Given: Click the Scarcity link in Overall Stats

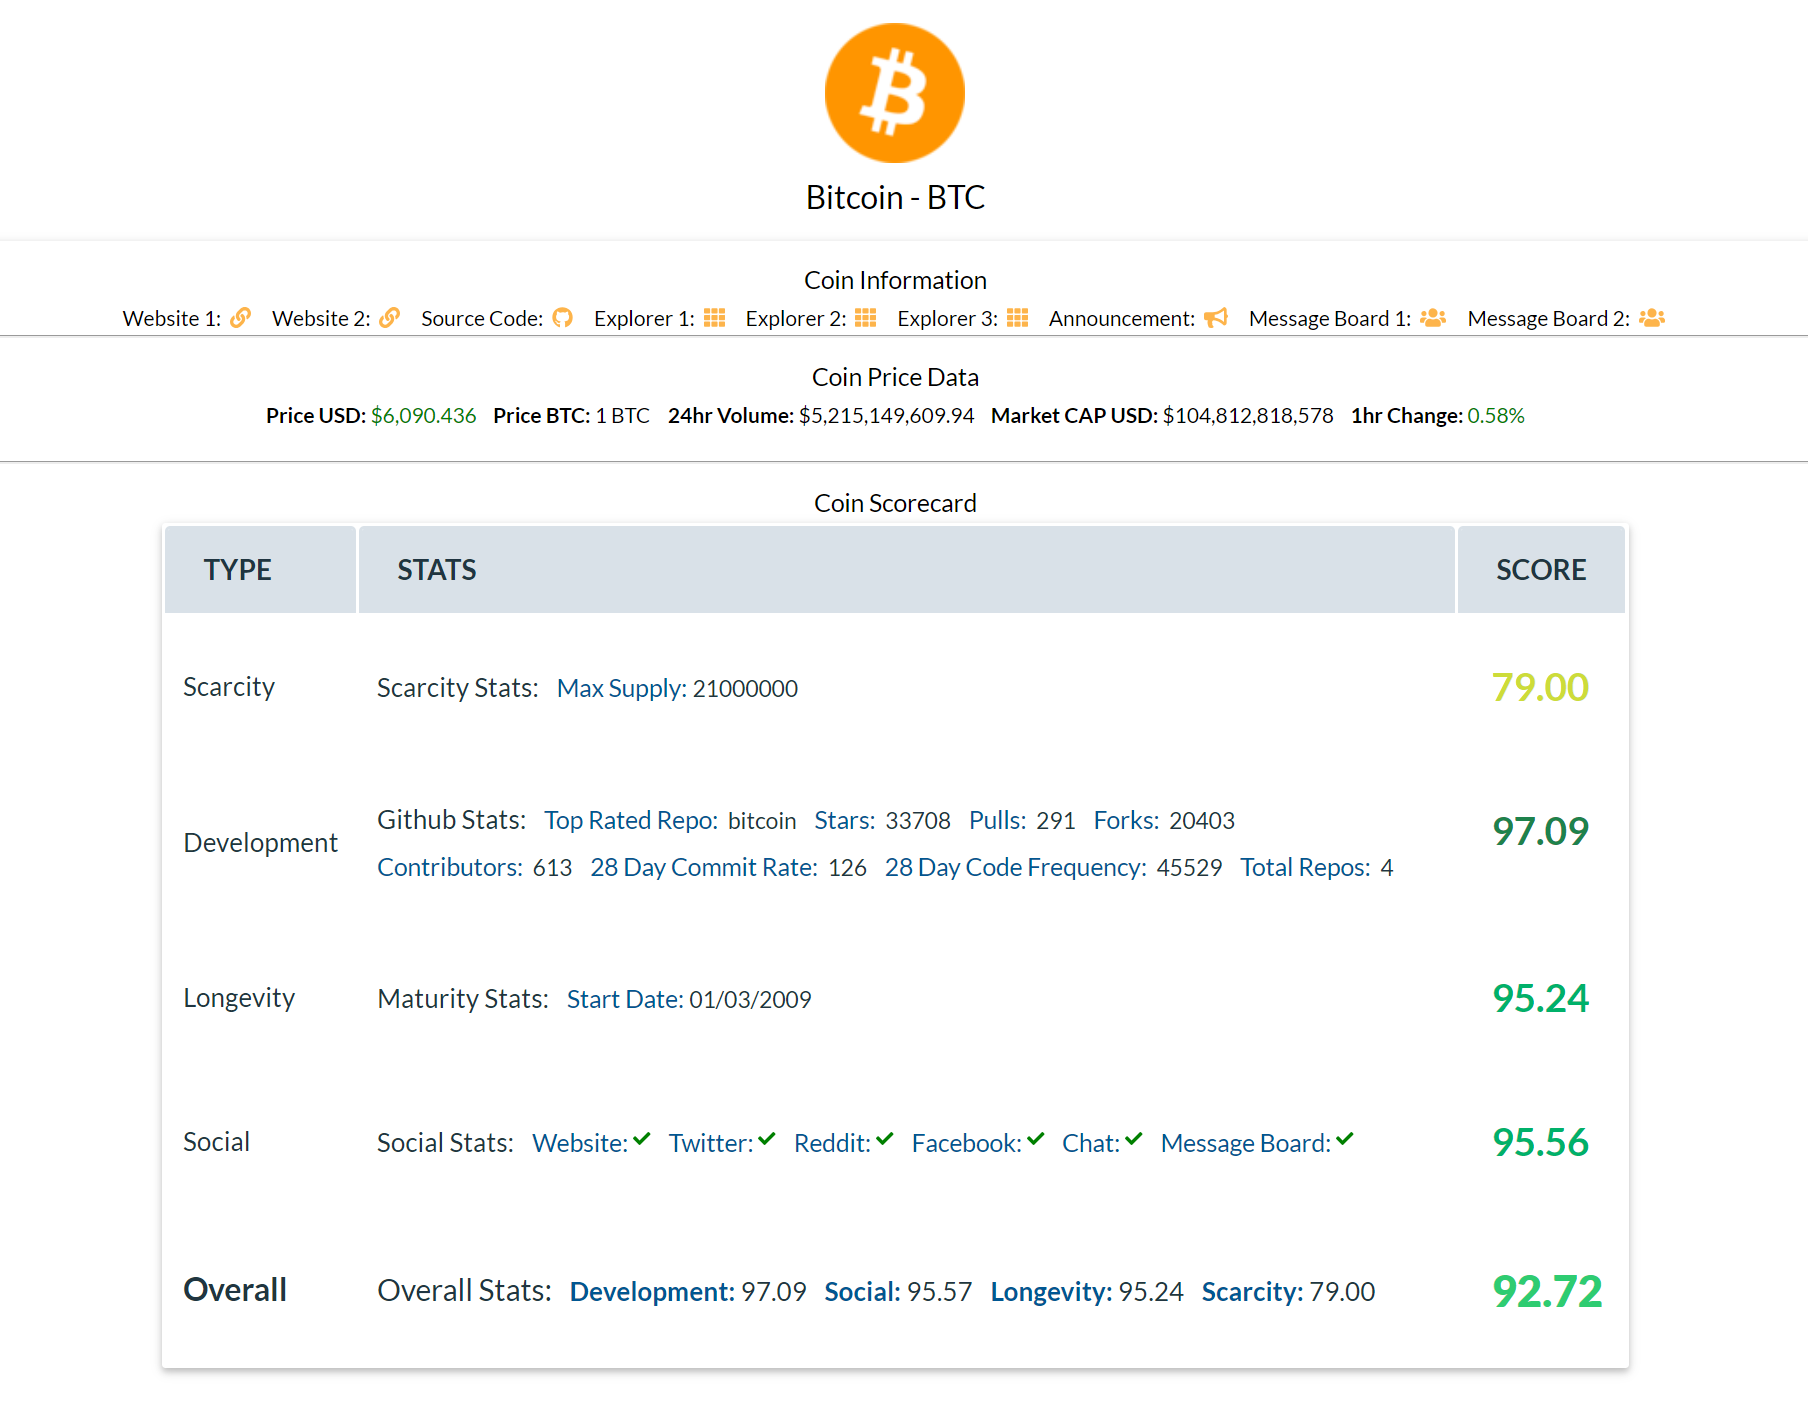Looking at the screenshot, I should pos(1253,1292).
